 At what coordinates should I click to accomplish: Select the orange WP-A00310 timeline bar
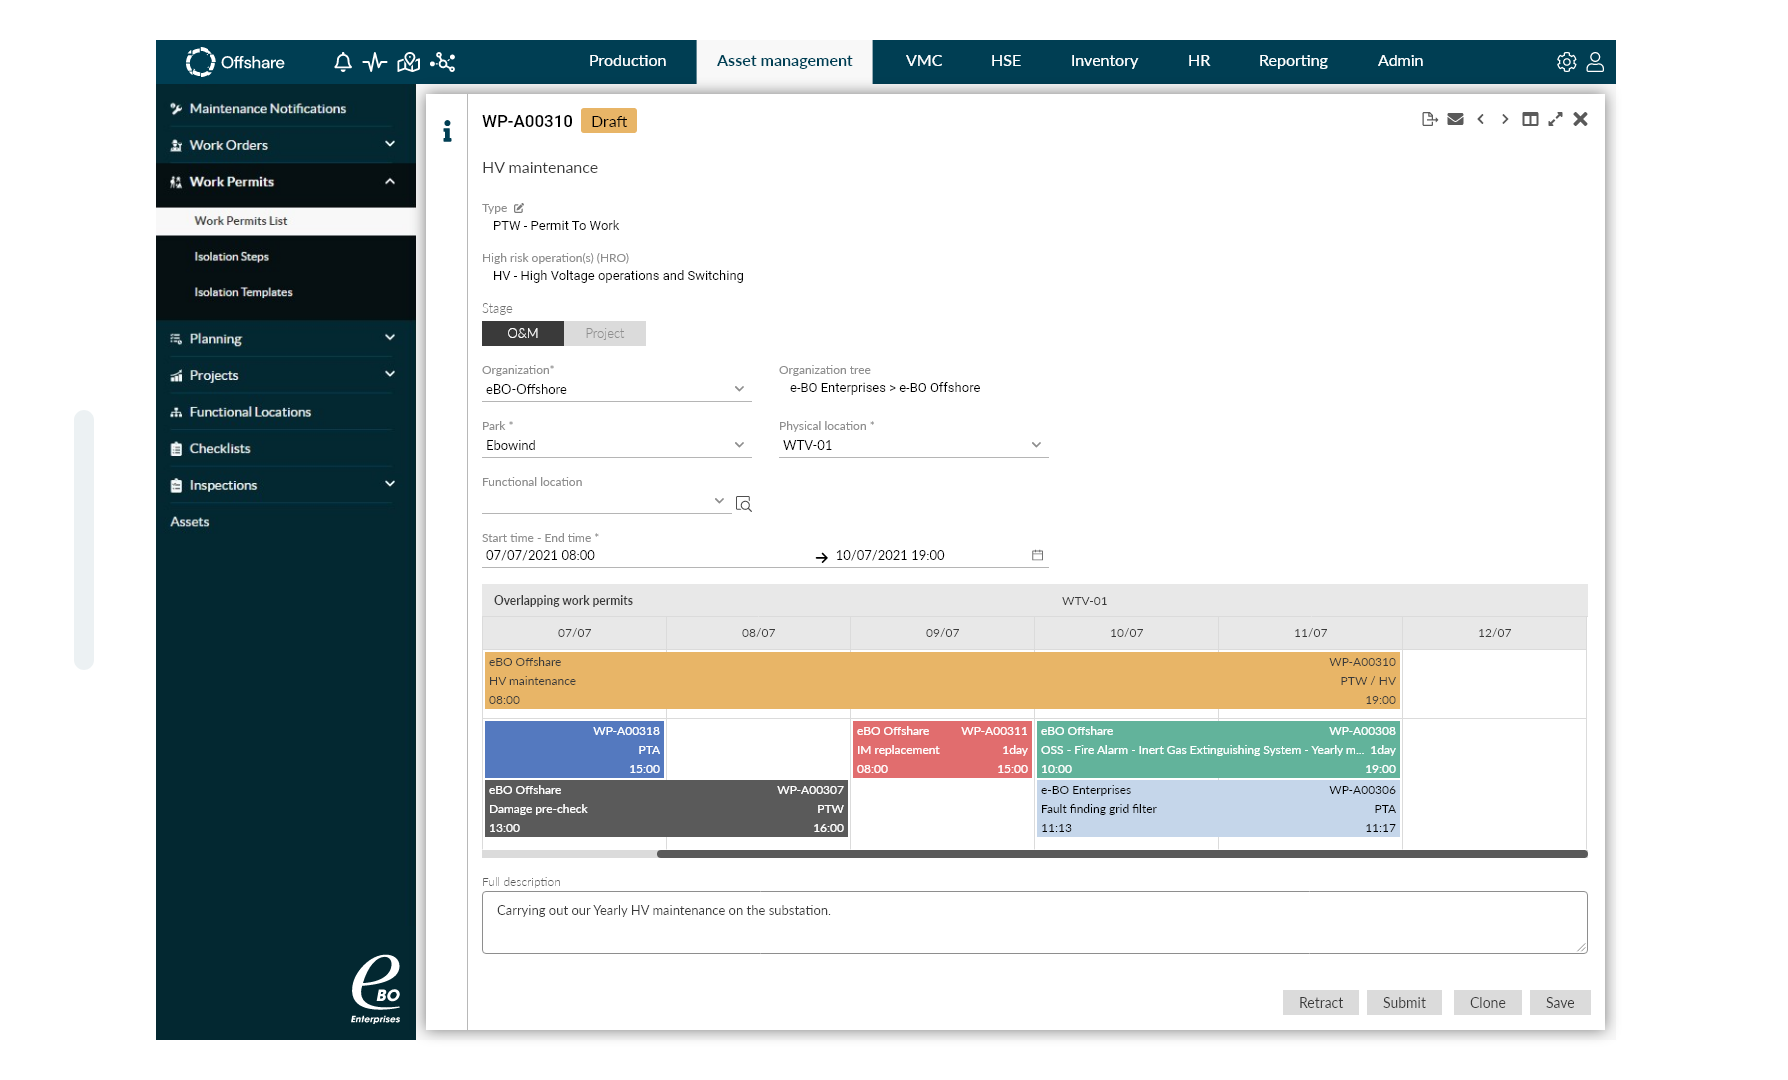pos(941,681)
